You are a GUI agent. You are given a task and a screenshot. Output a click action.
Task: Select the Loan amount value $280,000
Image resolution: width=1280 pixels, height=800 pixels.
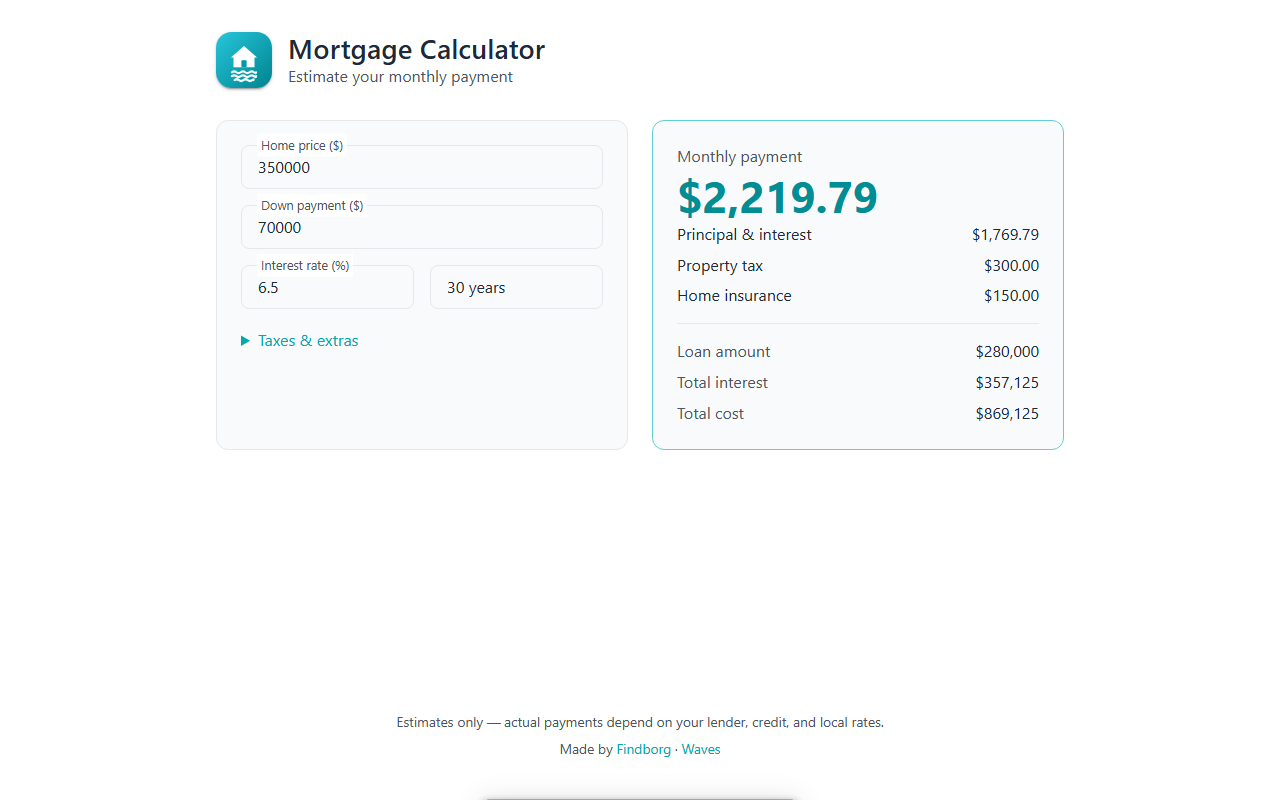coord(1007,352)
